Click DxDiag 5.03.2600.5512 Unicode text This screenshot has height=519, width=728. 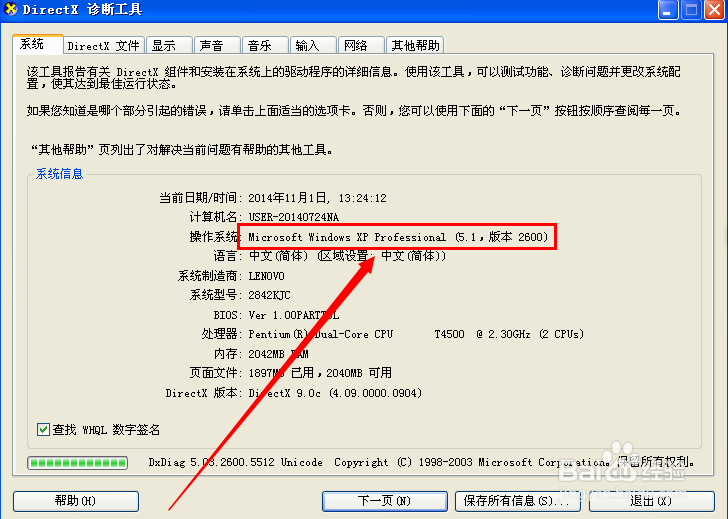[x=235, y=462]
